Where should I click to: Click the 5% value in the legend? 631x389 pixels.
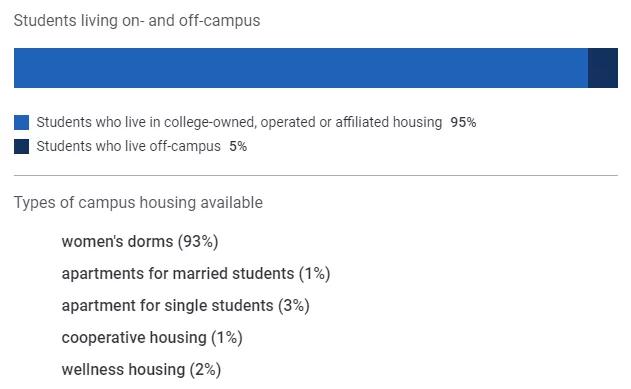[238, 146]
